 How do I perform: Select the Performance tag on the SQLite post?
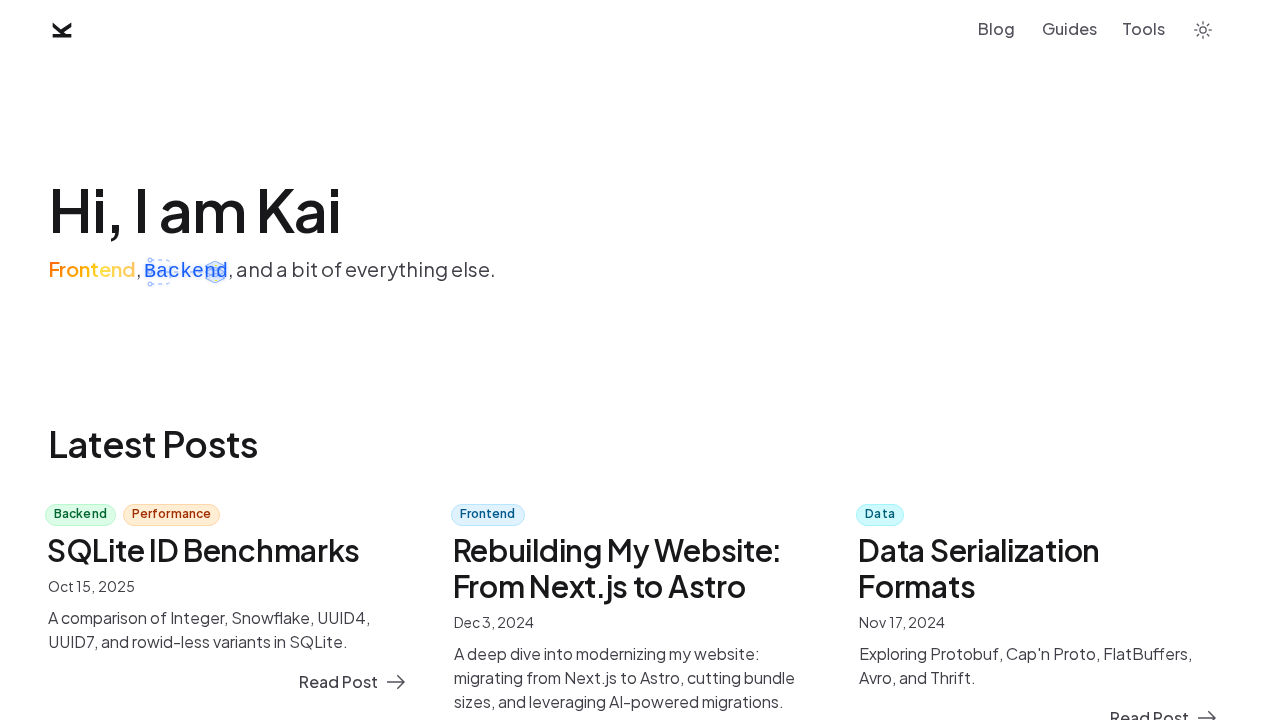coord(171,513)
